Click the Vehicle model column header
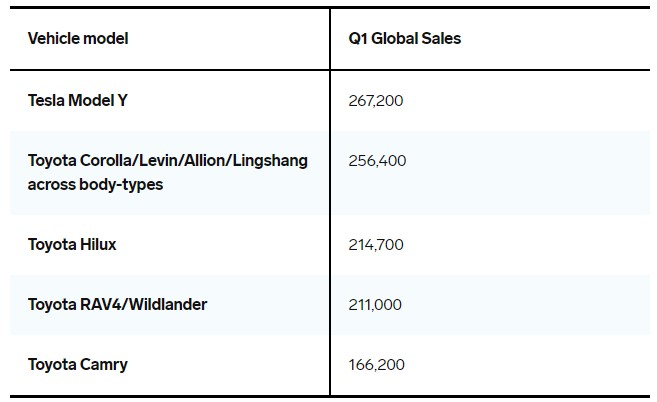This screenshot has height=402, width=657. 78,39
